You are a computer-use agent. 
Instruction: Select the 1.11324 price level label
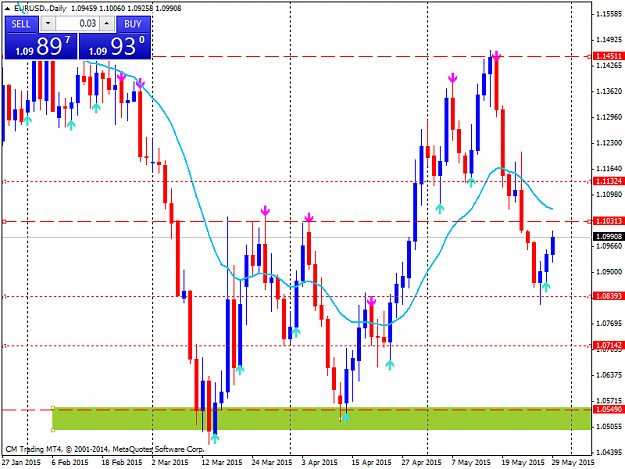[x=608, y=181]
